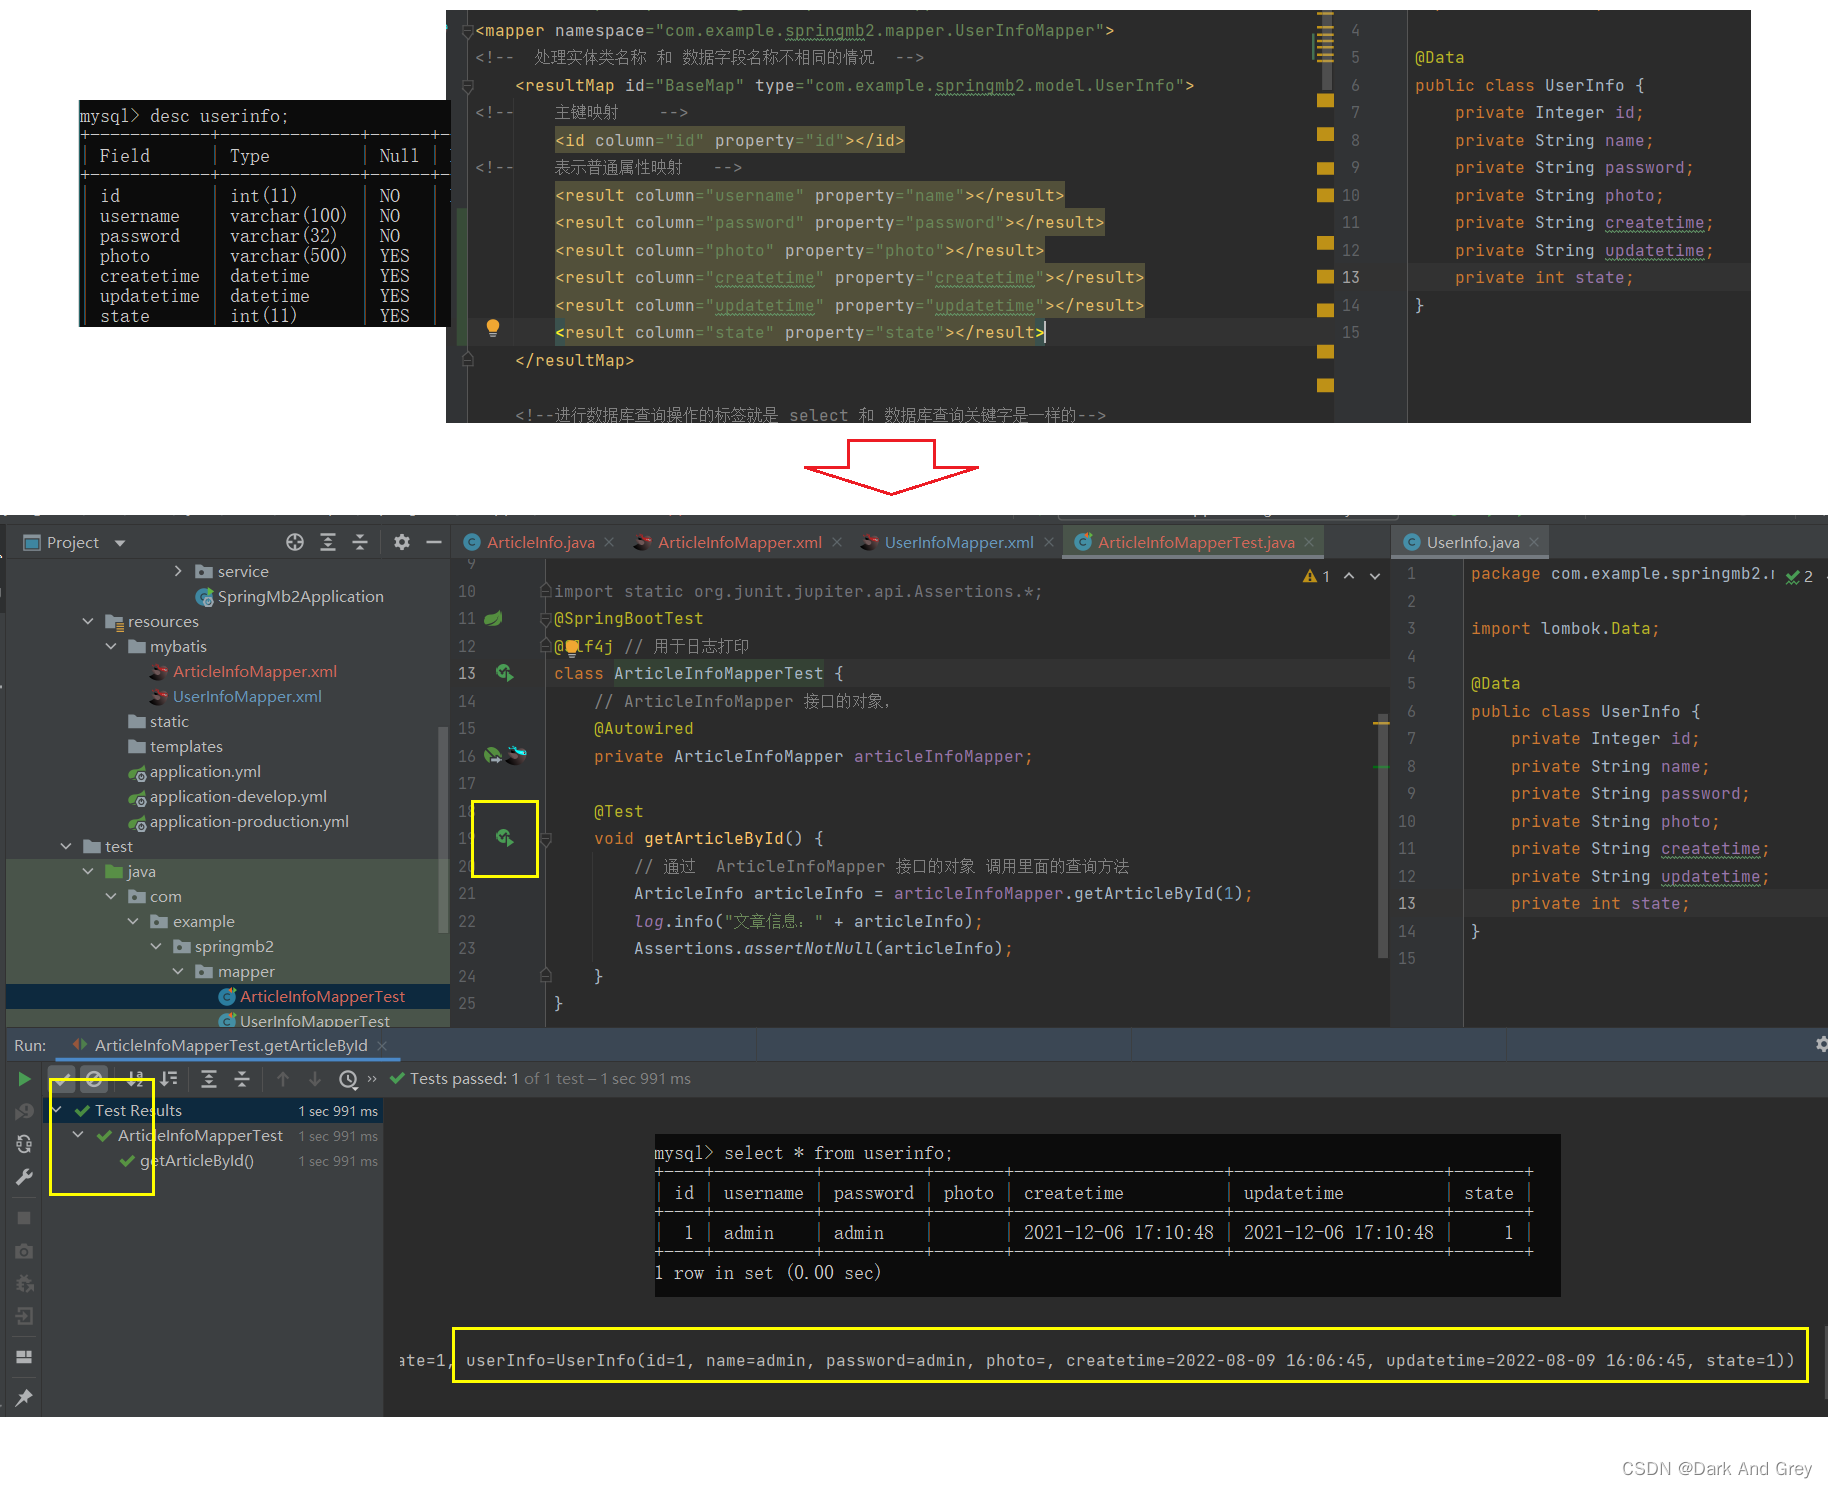The image size is (1828, 1488).
Task: Switch to ArticleInfoMapper.xml editor tab
Action: point(739,543)
